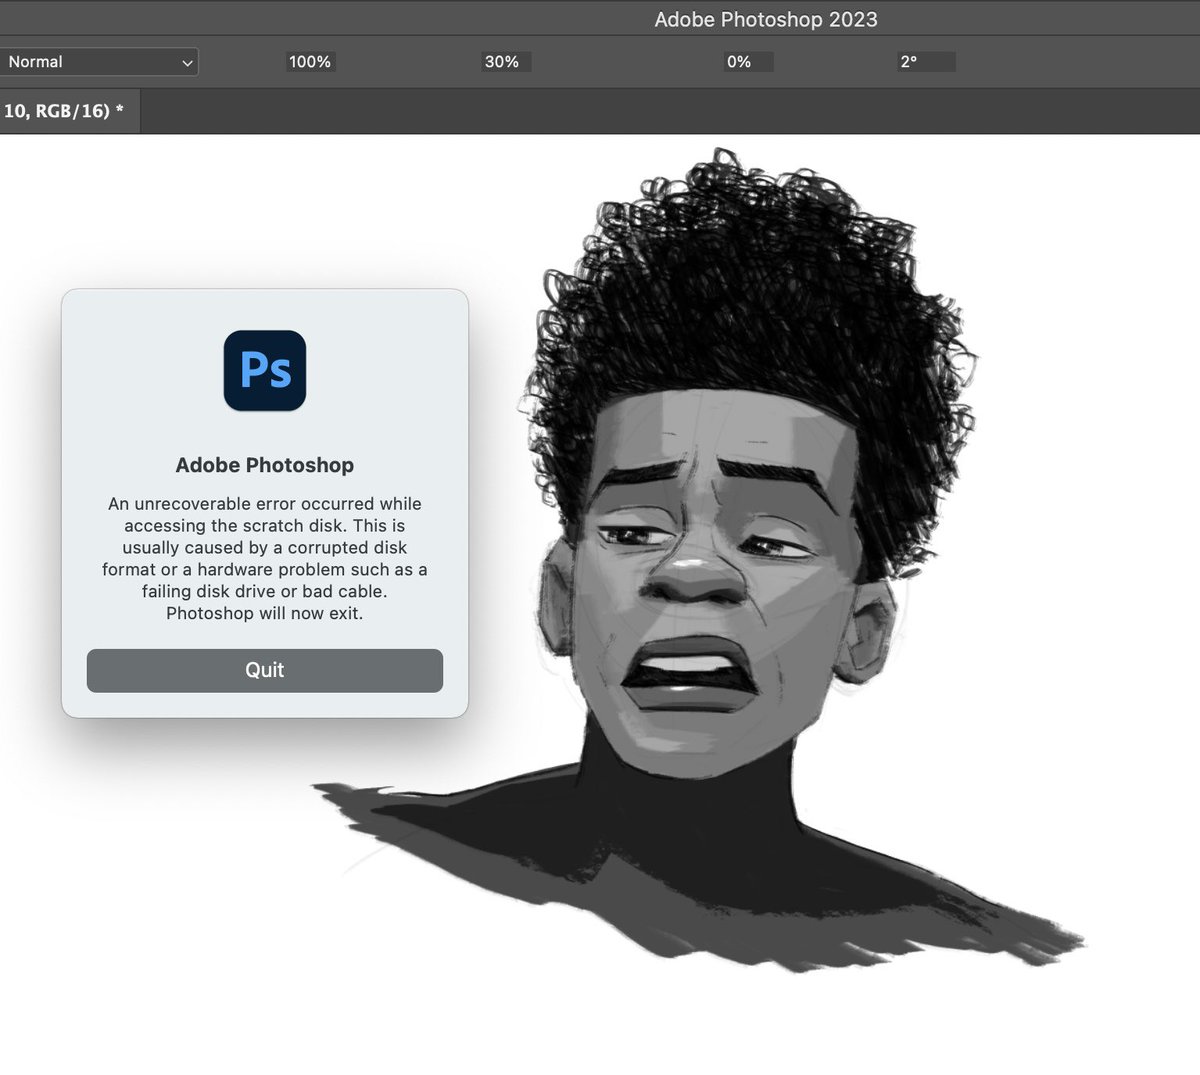Open the Normal blend mode dropdown
1200x1075 pixels.
tap(100, 61)
